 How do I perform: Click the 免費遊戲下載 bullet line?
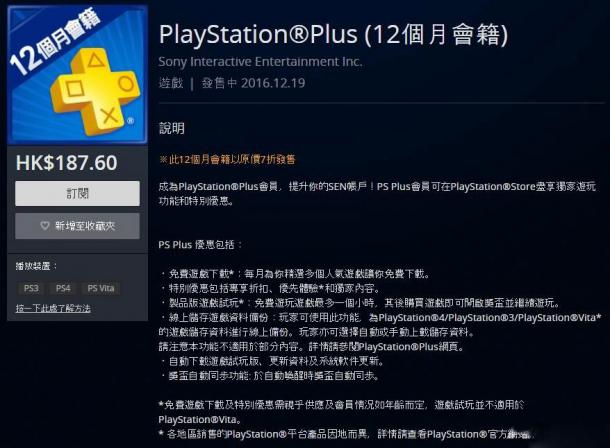tap(296, 274)
